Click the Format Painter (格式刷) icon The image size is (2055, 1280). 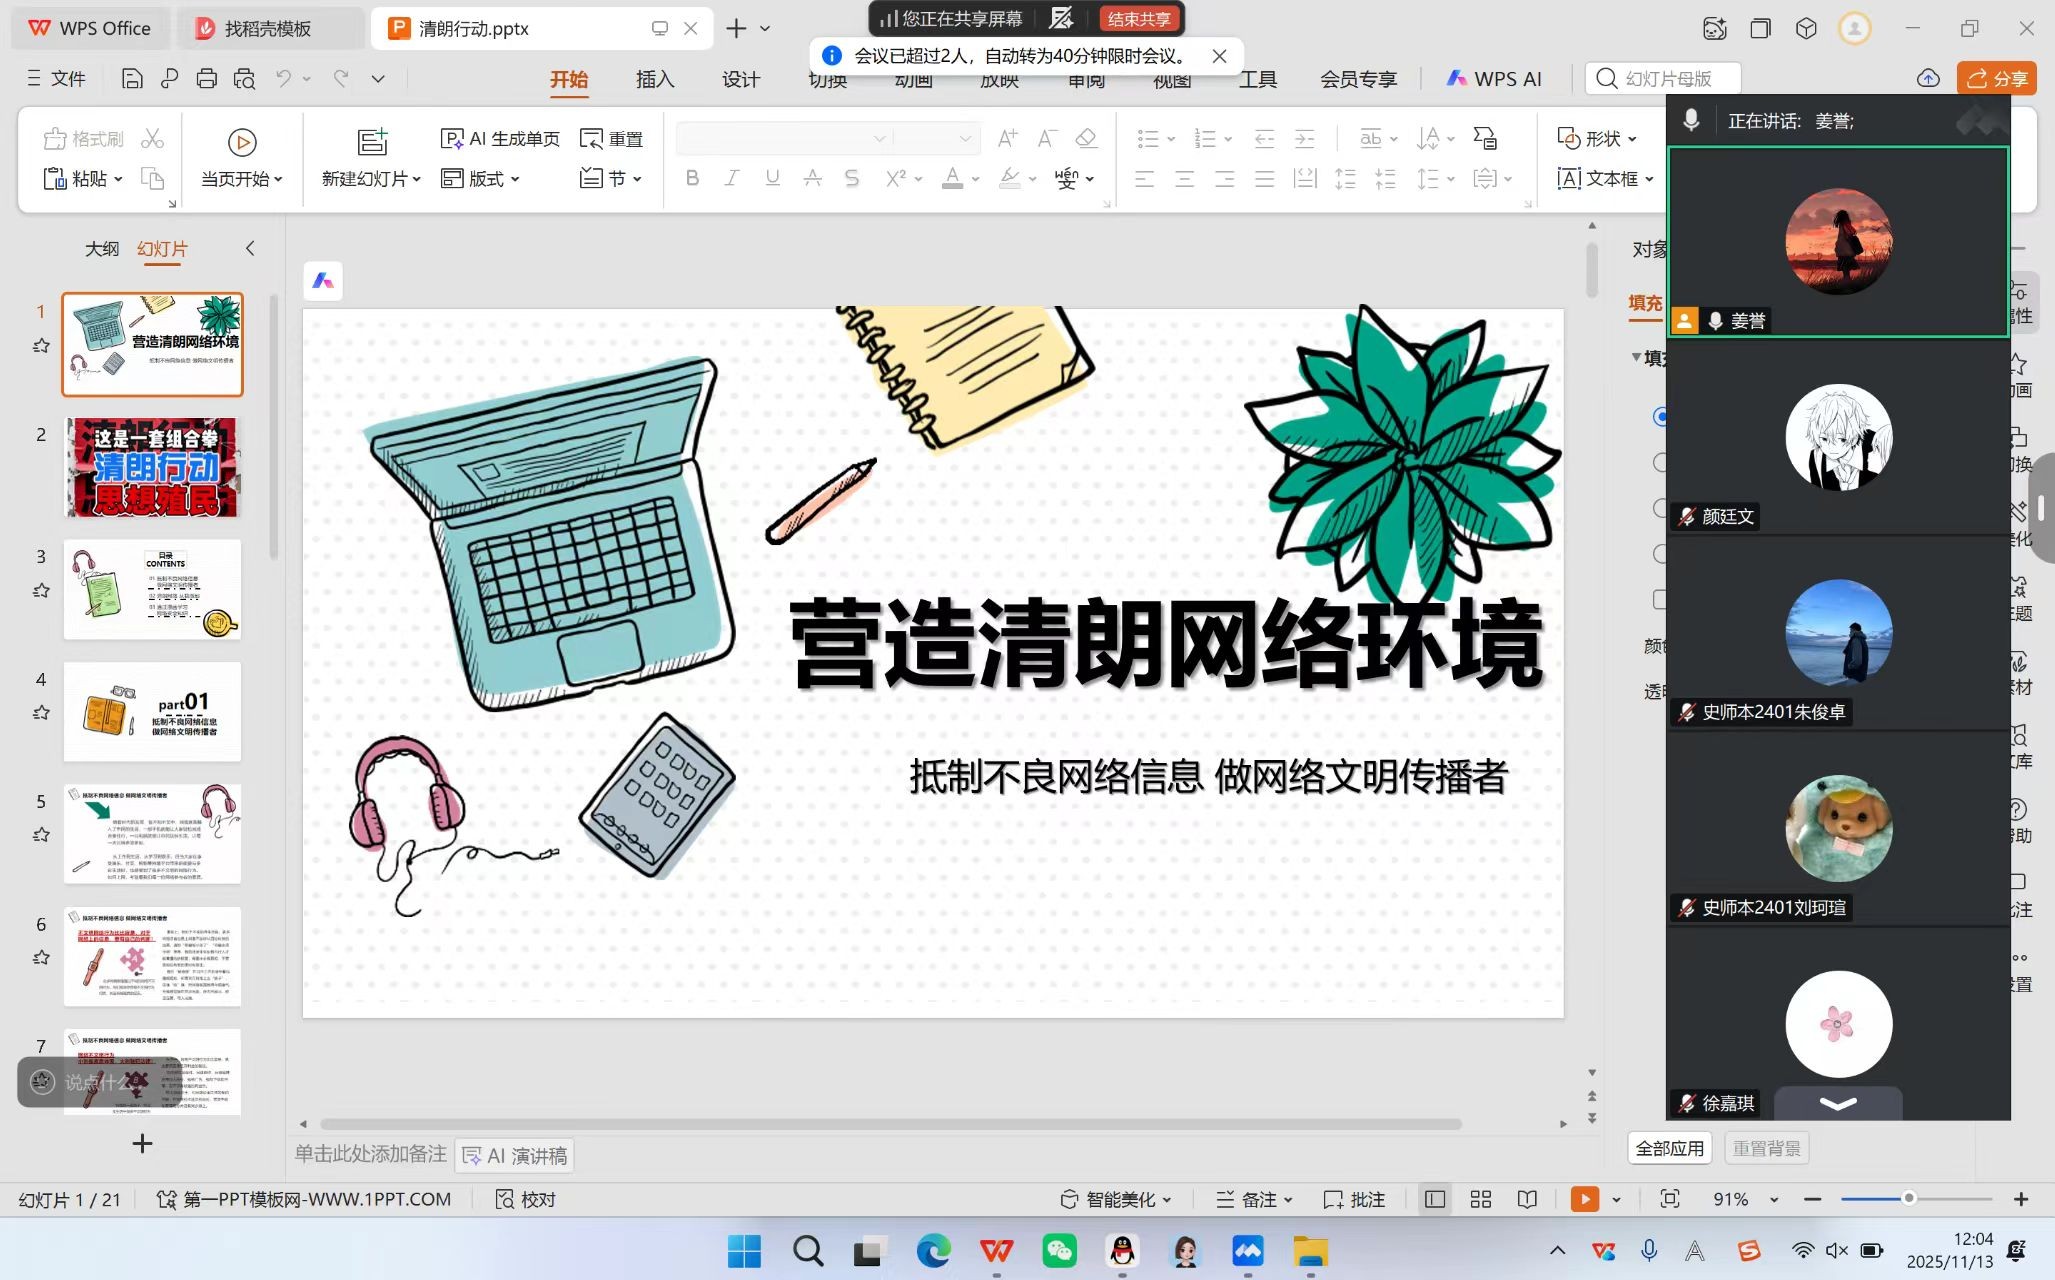pyautogui.click(x=56, y=138)
